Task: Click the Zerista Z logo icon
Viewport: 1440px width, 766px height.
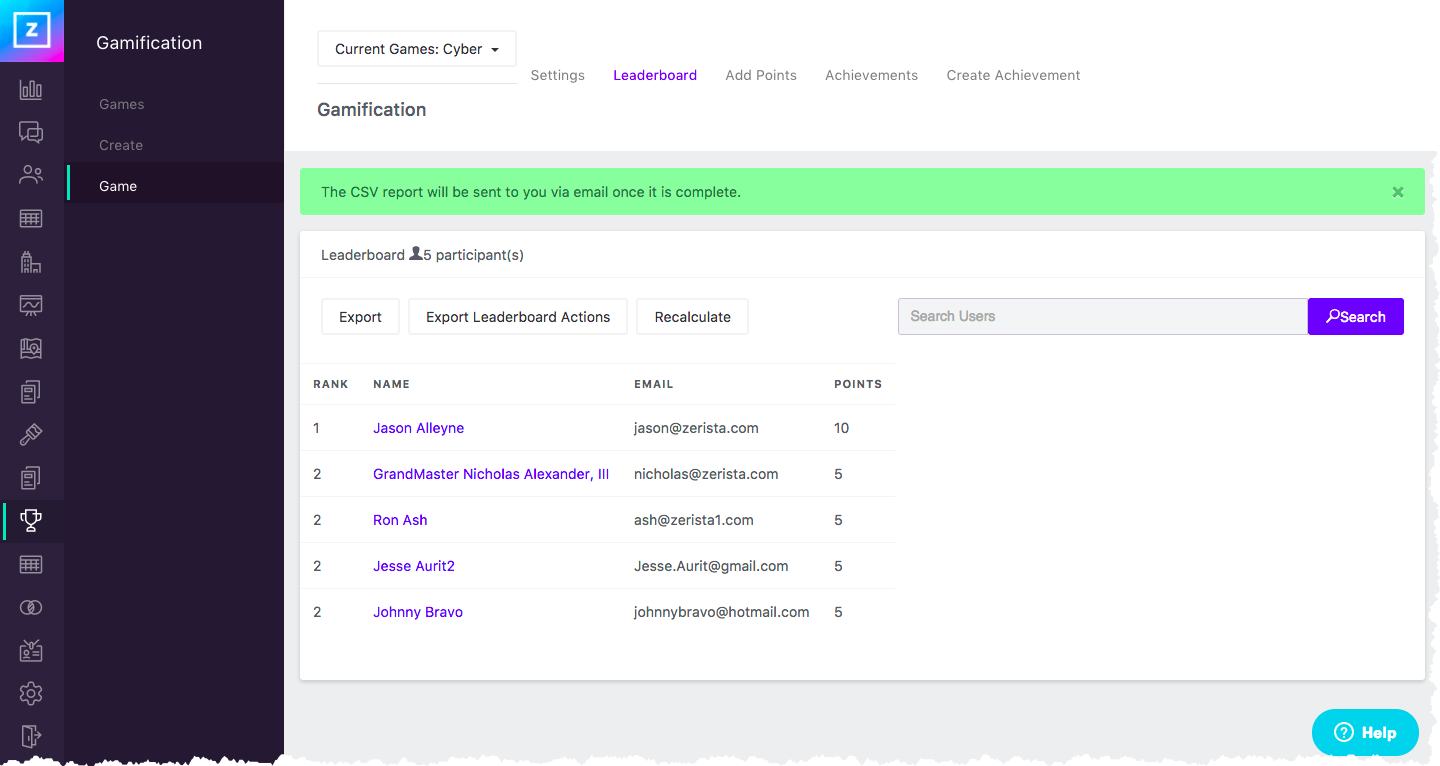Action: [x=32, y=31]
